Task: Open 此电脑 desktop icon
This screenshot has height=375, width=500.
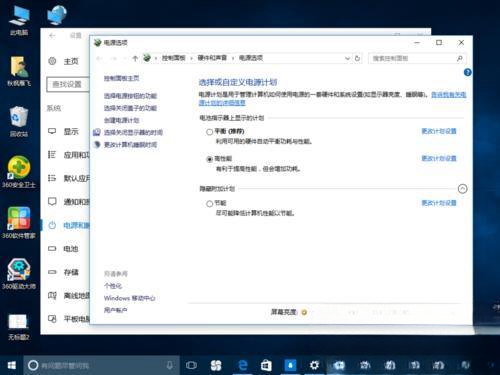Action: 19,20
